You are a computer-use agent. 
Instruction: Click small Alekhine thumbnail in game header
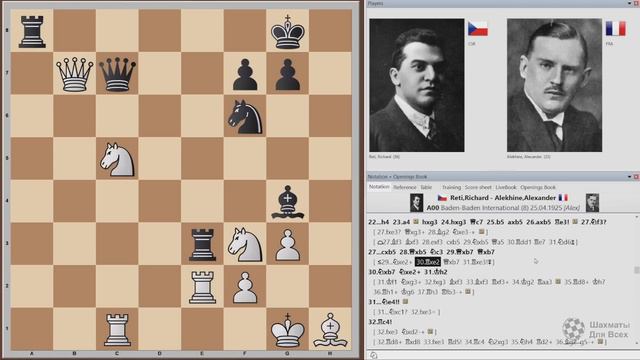592,202
